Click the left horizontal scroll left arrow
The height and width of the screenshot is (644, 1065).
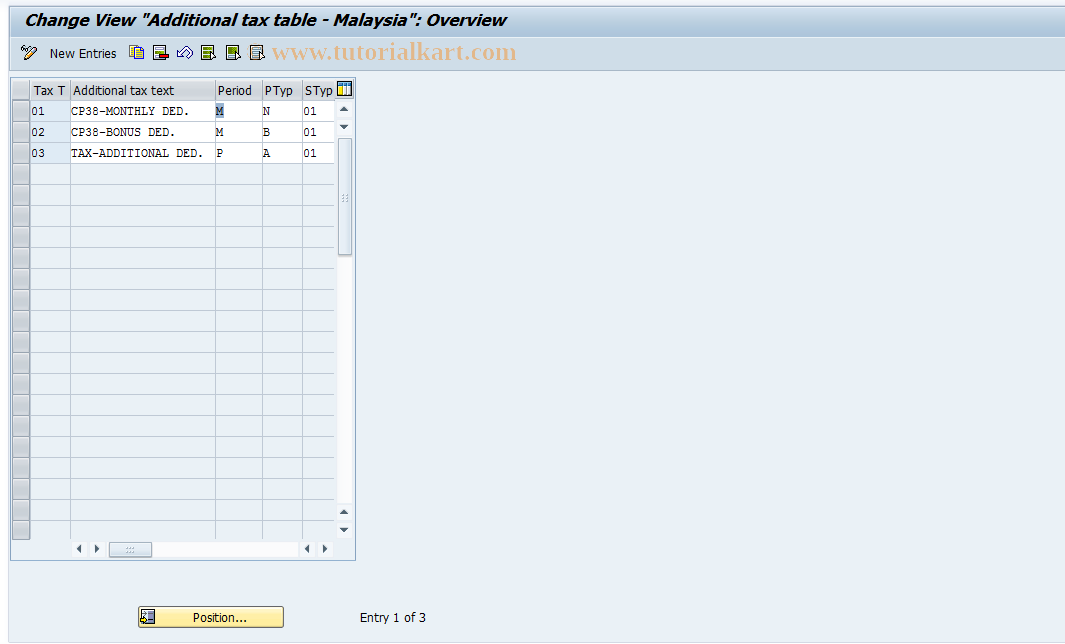[79, 549]
